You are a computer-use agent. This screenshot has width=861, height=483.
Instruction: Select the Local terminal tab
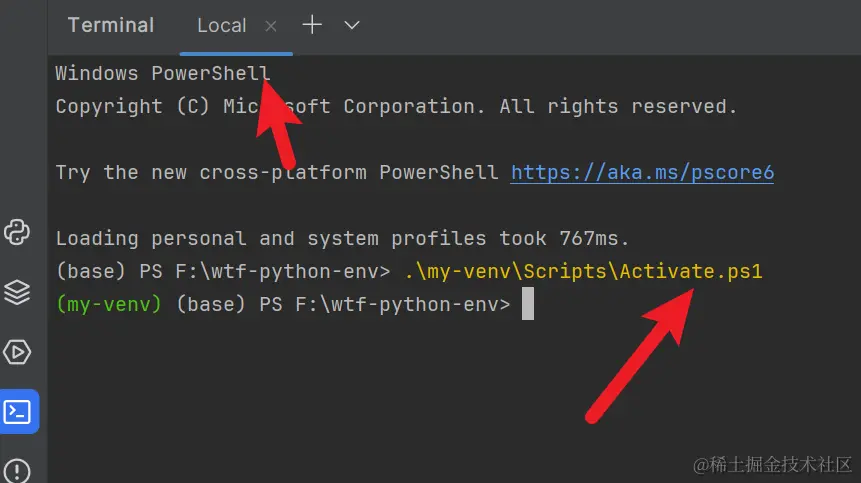(x=222, y=26)
